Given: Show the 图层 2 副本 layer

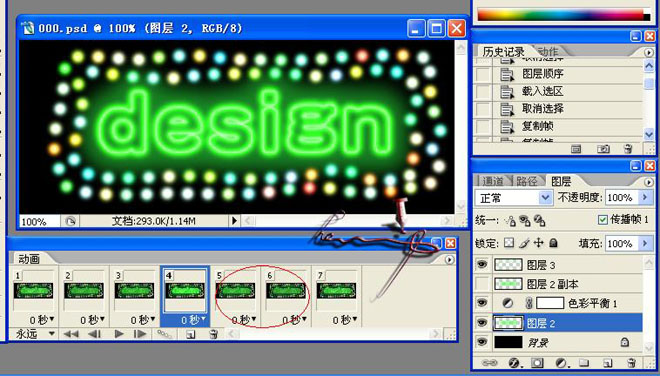Looking at the screenshot, I should [x=482, y=284].
